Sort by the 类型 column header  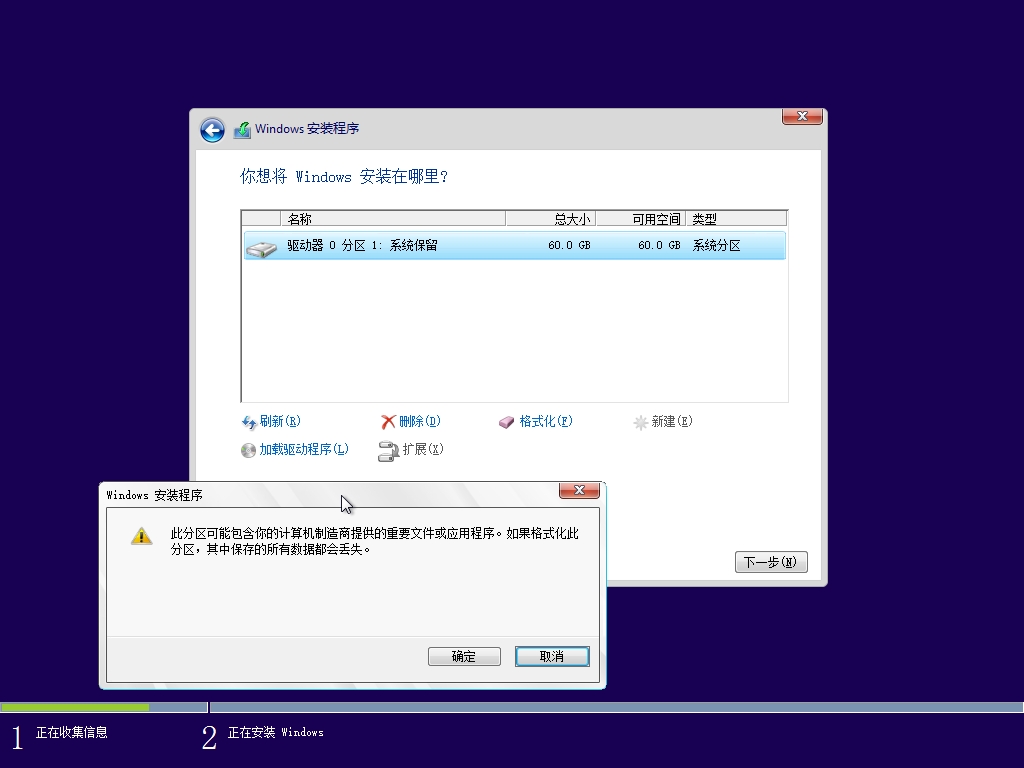[x=737, y=219]
